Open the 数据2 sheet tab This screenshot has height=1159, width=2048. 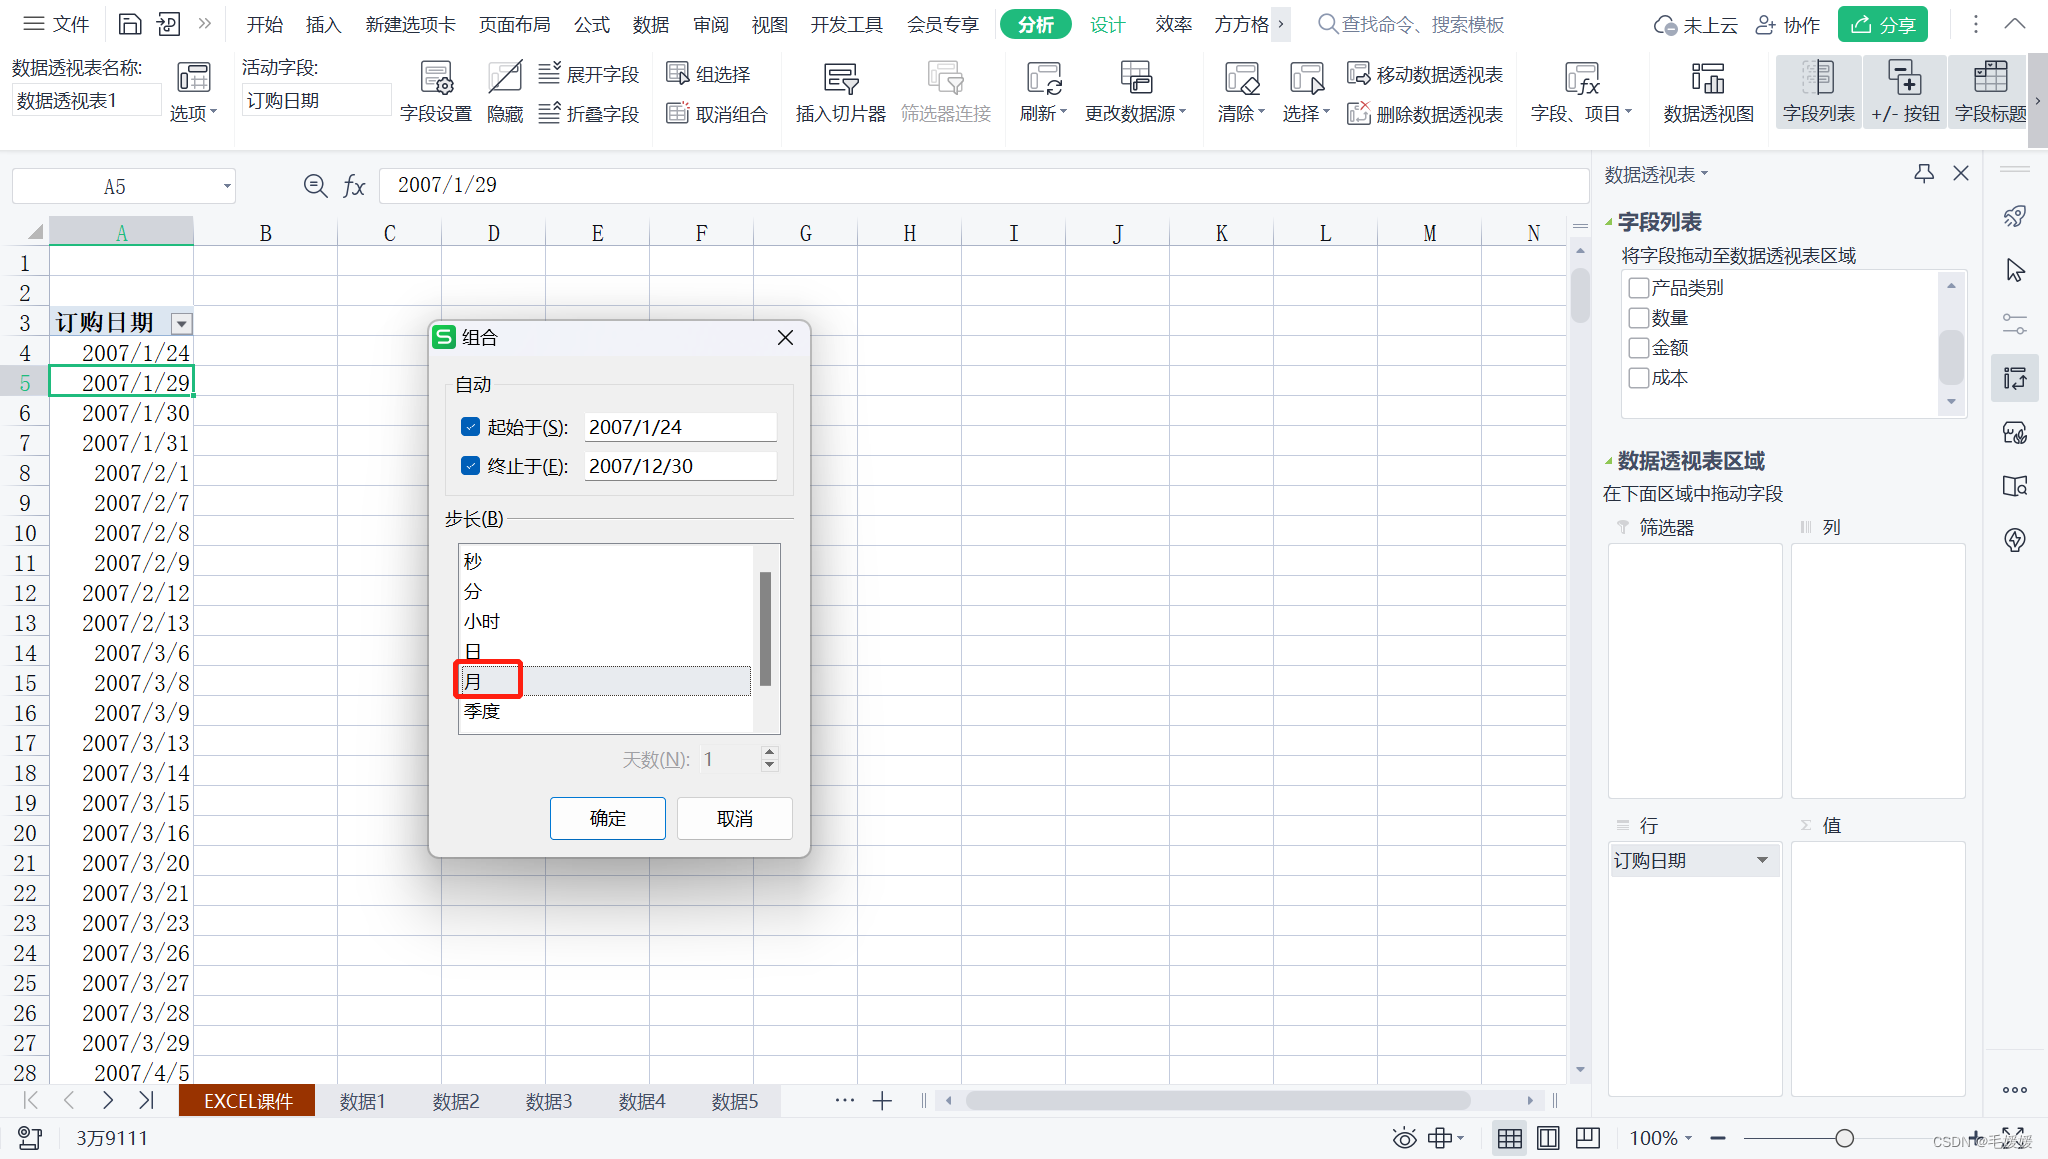[456, 1101]
